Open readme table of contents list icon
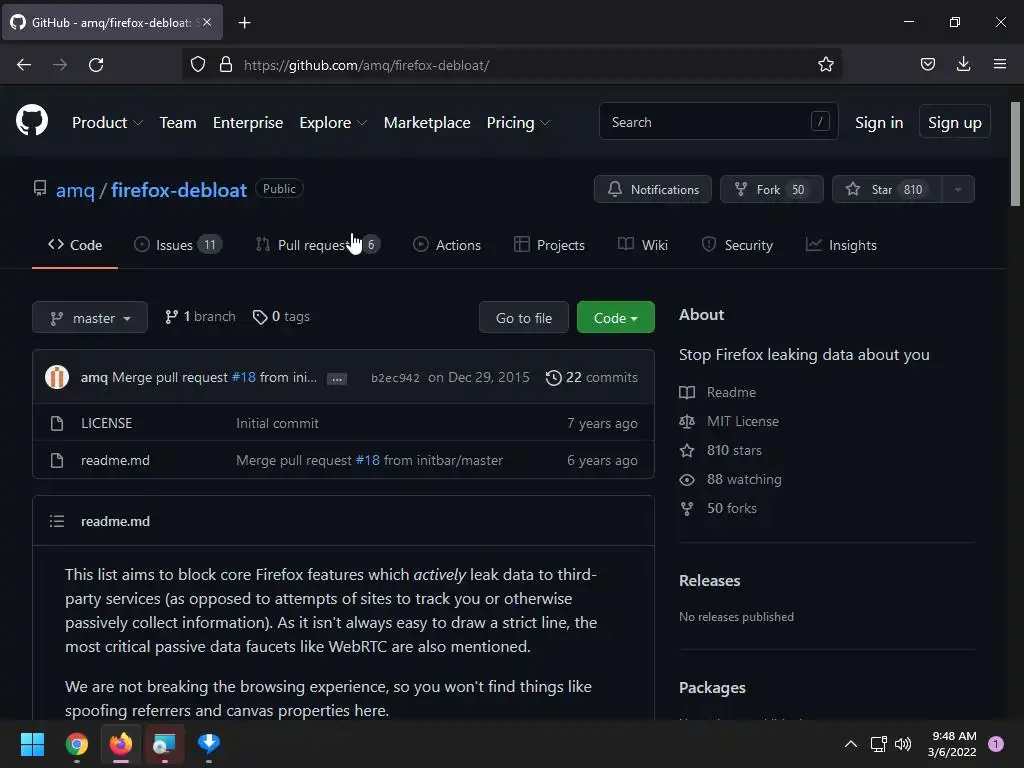Screen dimensions: 1024x768 (x=57, y=521)
